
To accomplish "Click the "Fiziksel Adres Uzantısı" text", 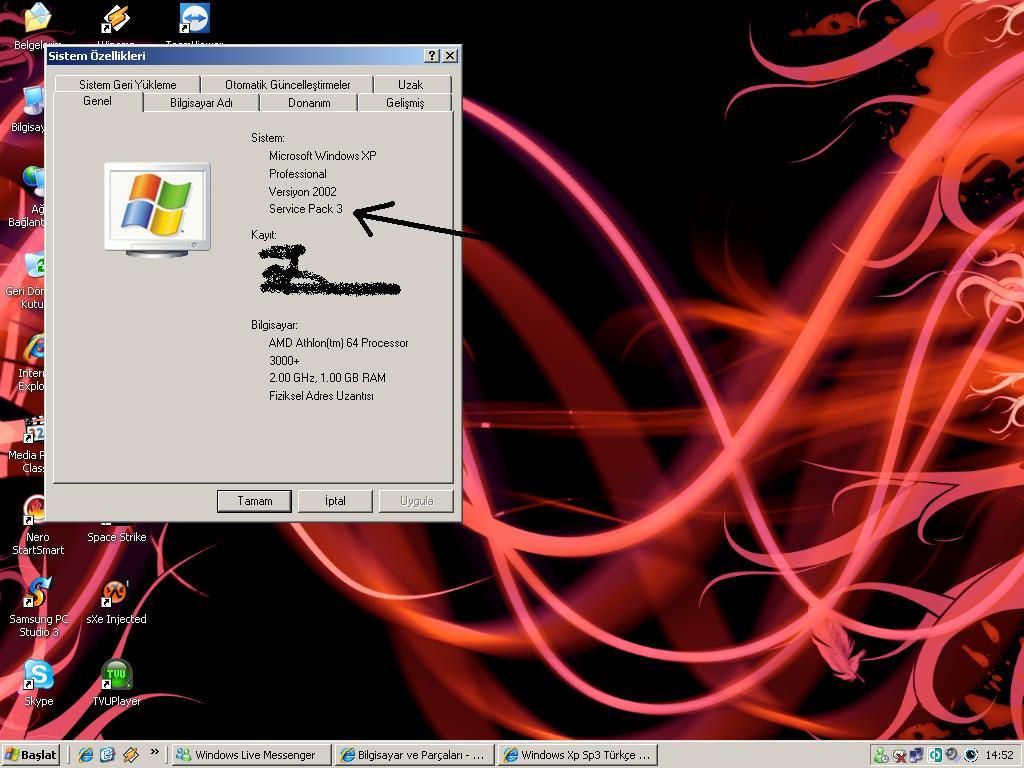I will (321, 396).
